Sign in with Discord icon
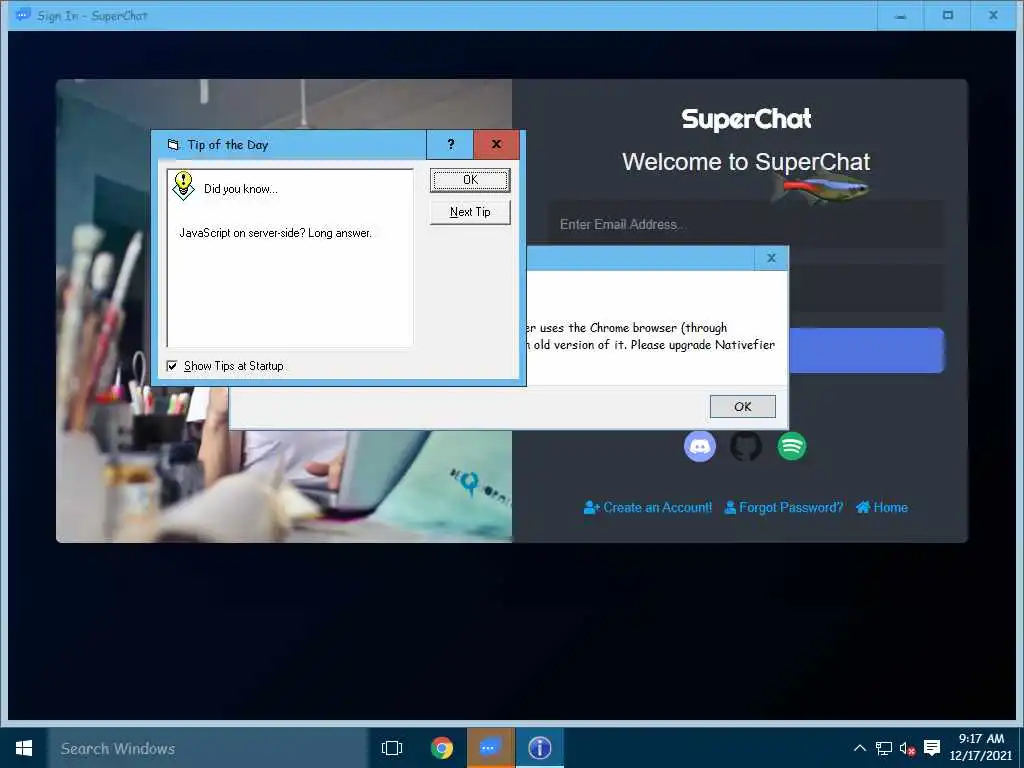The height and width of the screenshot is (768, 1024). pos(699,446)
